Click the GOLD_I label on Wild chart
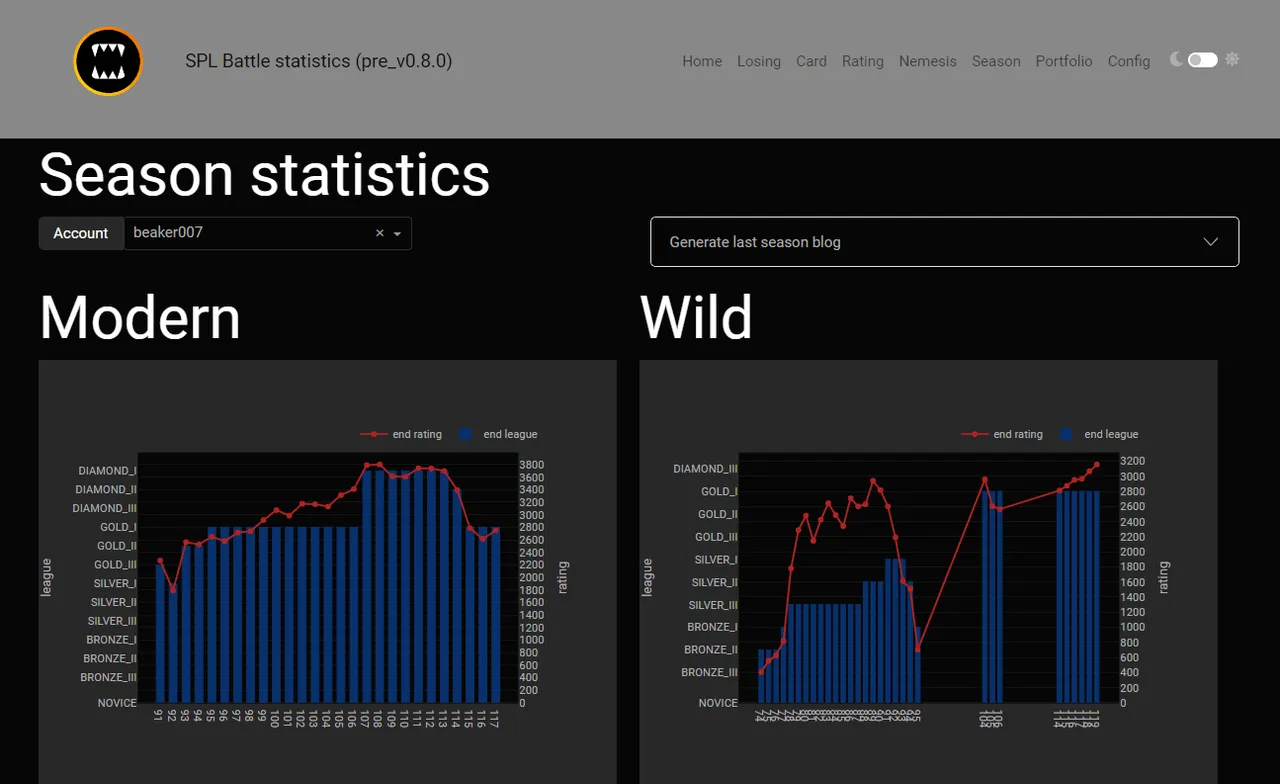This screenshot has height=784, width=1280. (717, 491)
